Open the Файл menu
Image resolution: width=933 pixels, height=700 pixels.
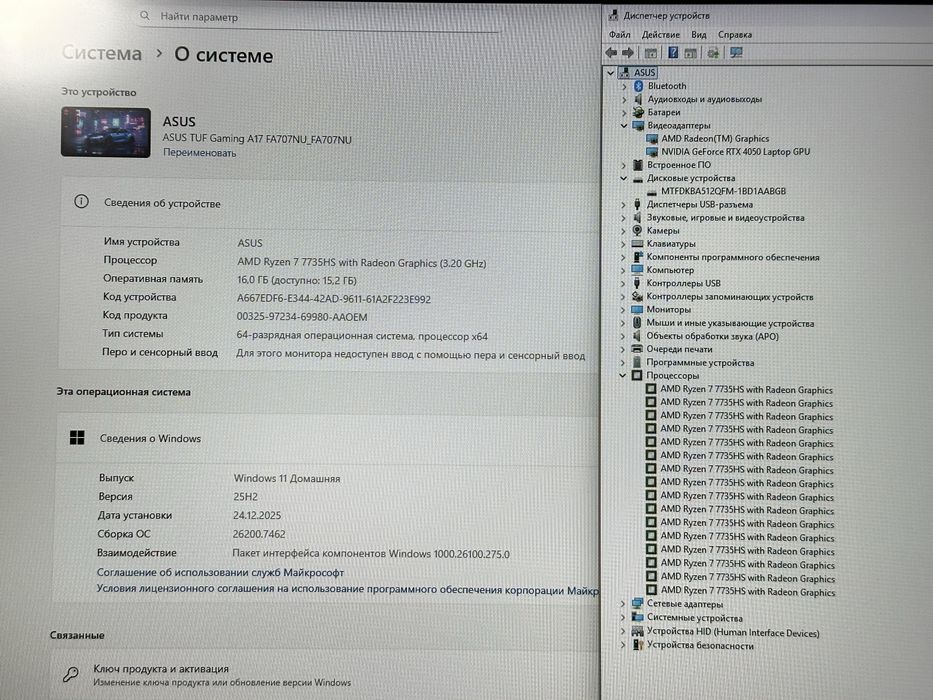[619, 35]
